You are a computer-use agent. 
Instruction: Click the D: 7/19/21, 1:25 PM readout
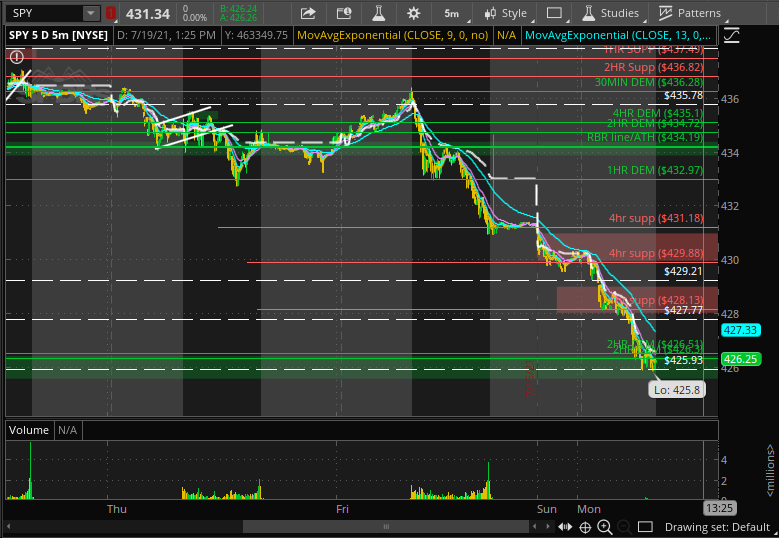tap(166, 35)
